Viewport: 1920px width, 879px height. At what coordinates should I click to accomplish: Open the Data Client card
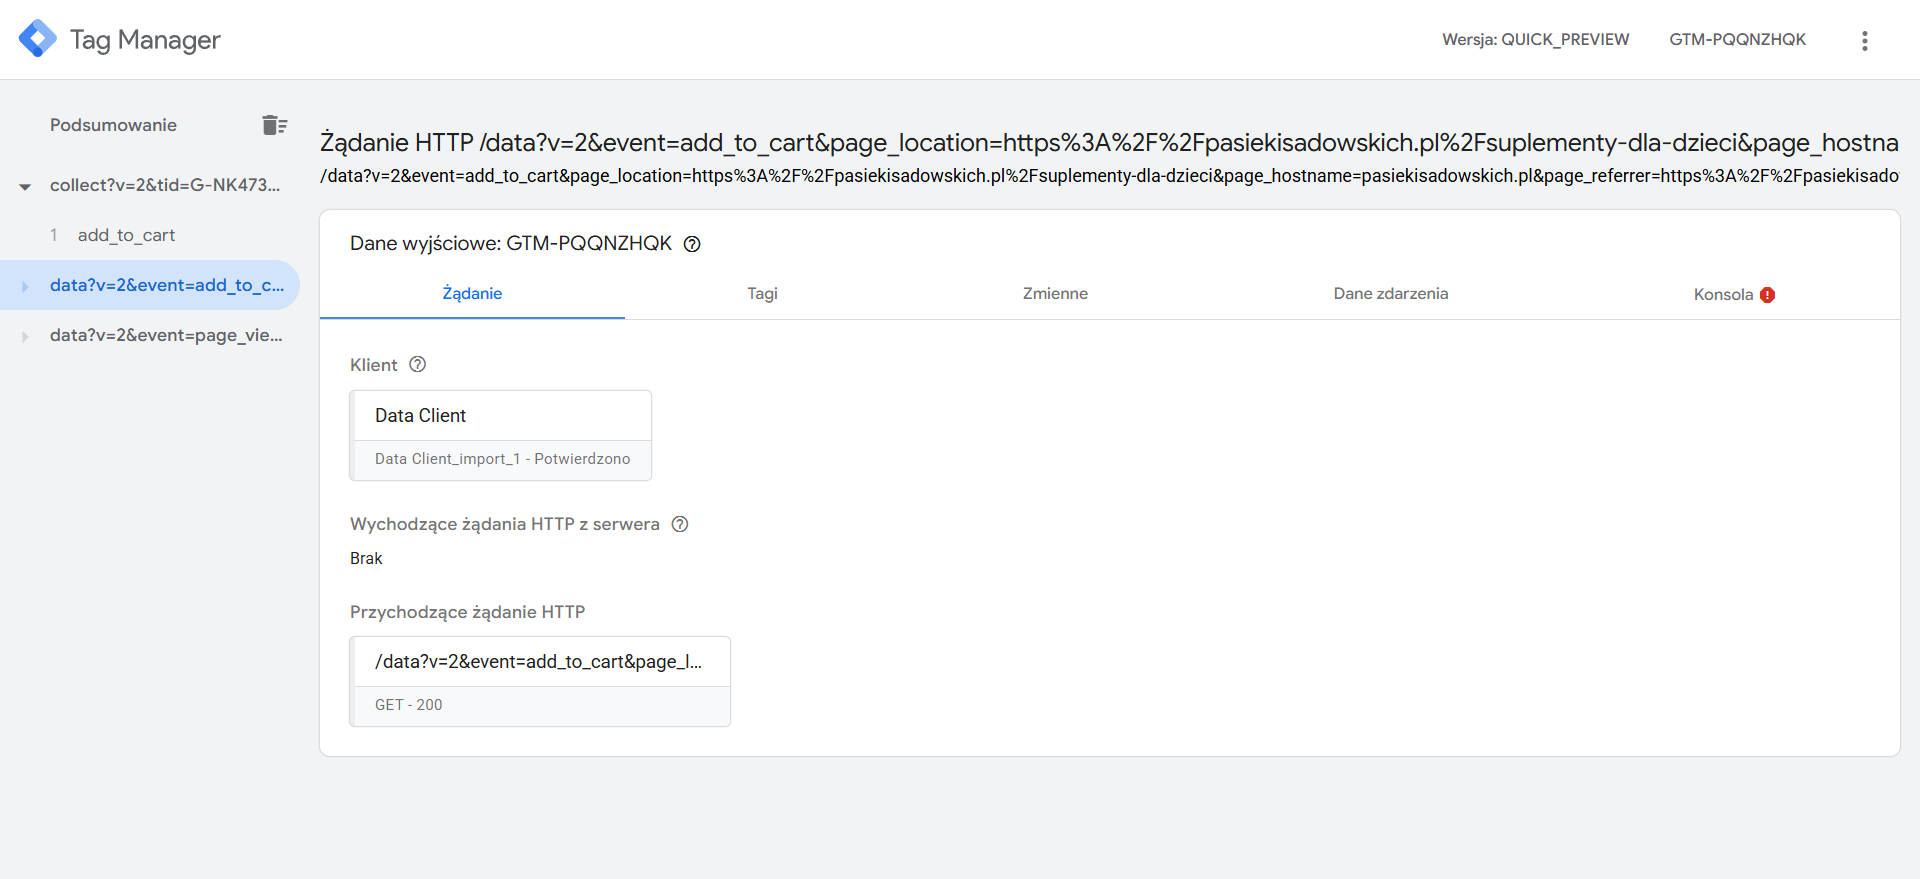point(500,435)
